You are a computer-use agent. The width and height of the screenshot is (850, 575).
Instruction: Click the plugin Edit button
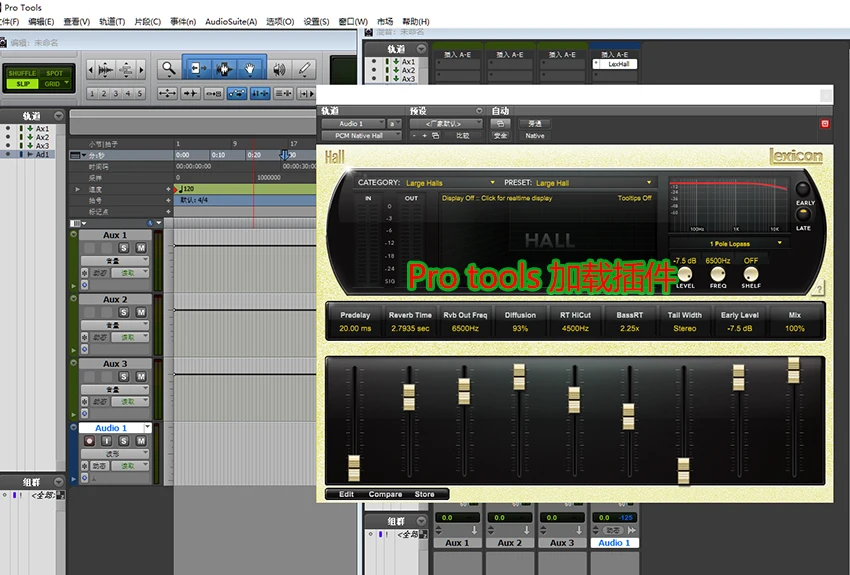click(x=346, y=494)
